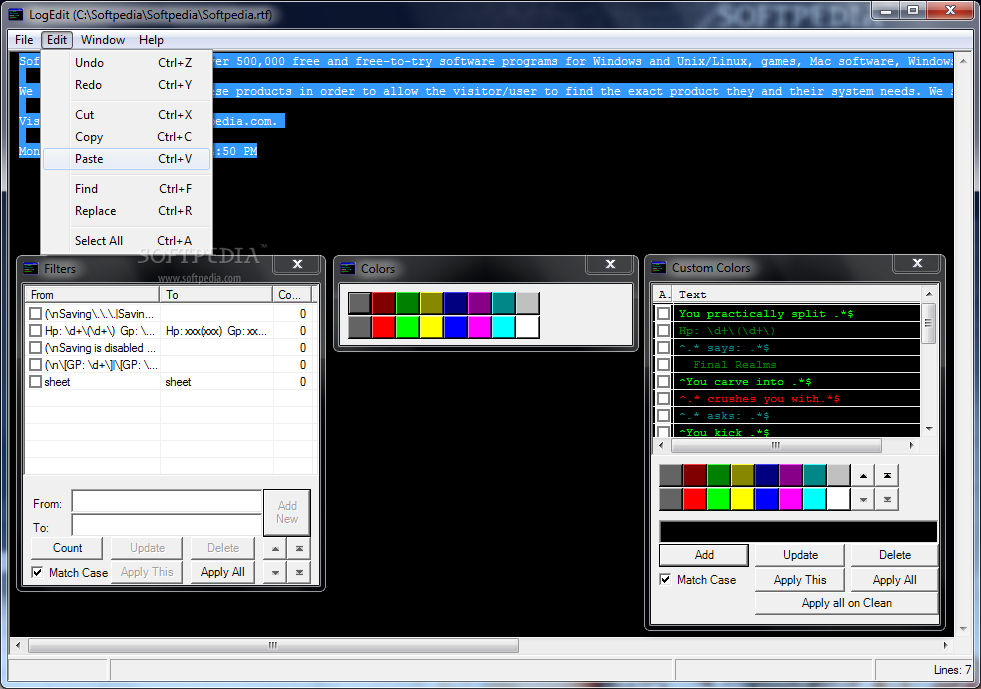Image resolution: width=981 pixels, height=689 pixels.
Task: Open the File menu
Action: [24, 39]
